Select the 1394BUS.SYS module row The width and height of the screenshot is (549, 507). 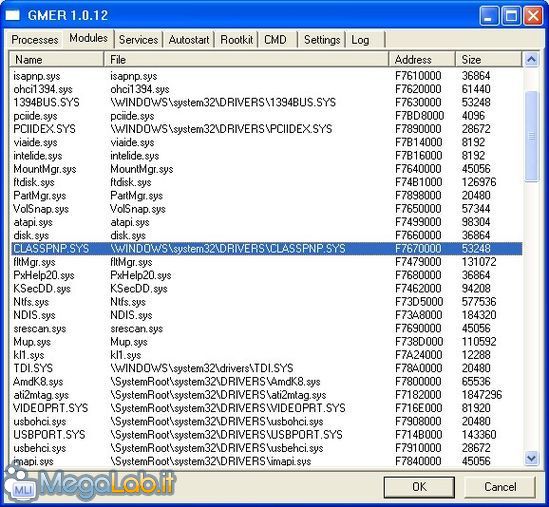pyautogui.click(x=267, y=103)
